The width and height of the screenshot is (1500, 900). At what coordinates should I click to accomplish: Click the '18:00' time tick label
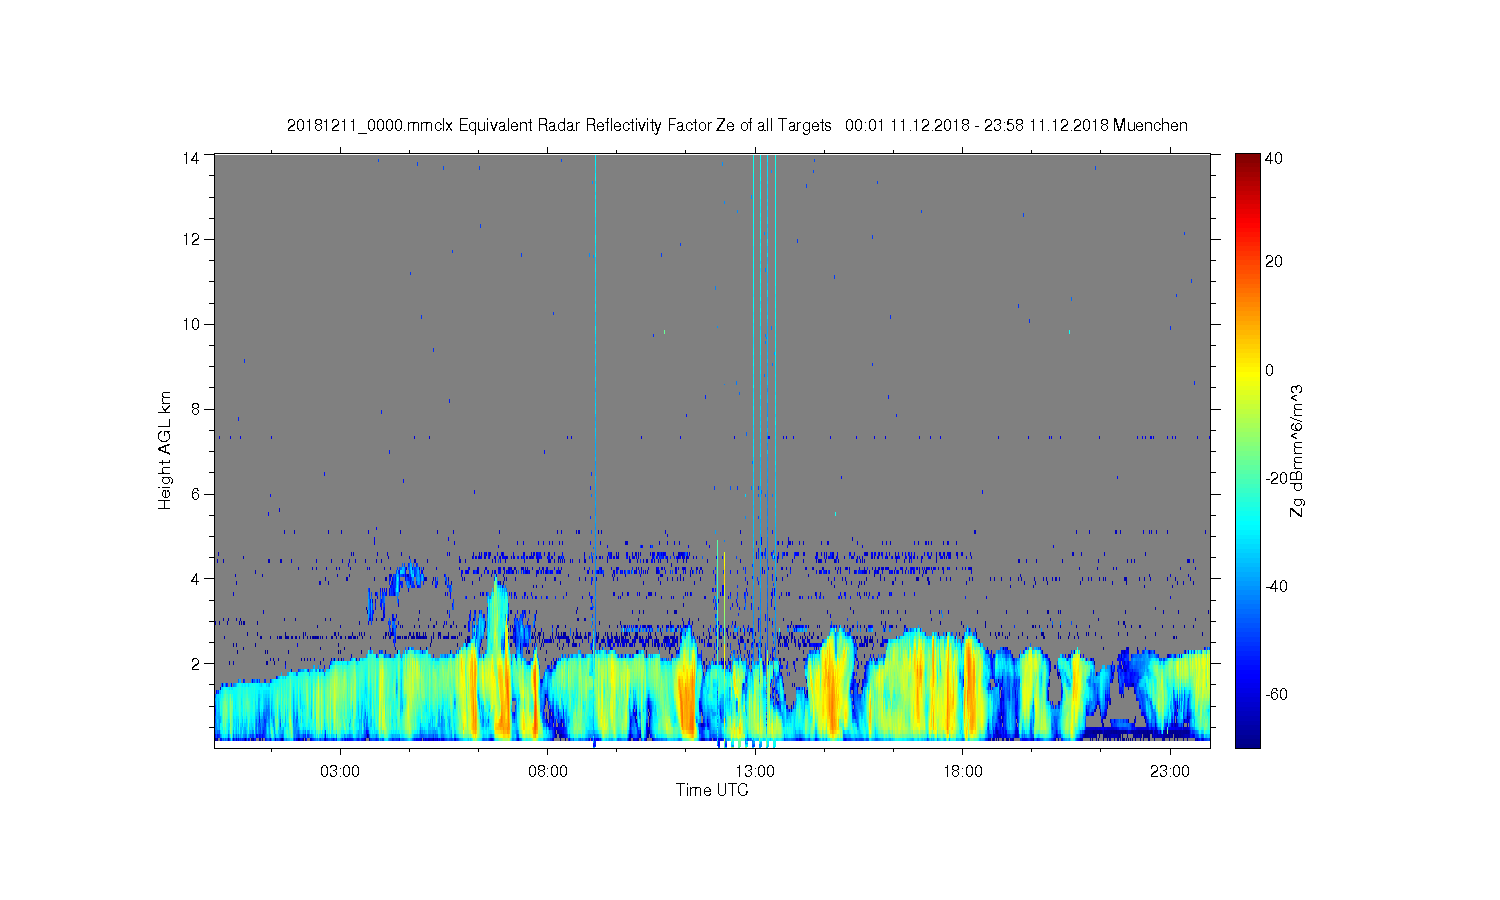point(962,771)
